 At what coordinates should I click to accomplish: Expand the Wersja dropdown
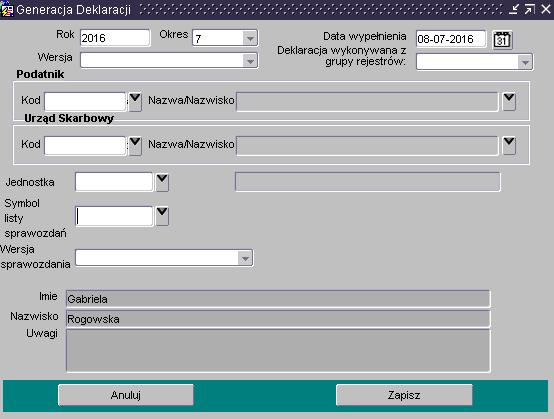pyautogui.click(x=250, y=61)
